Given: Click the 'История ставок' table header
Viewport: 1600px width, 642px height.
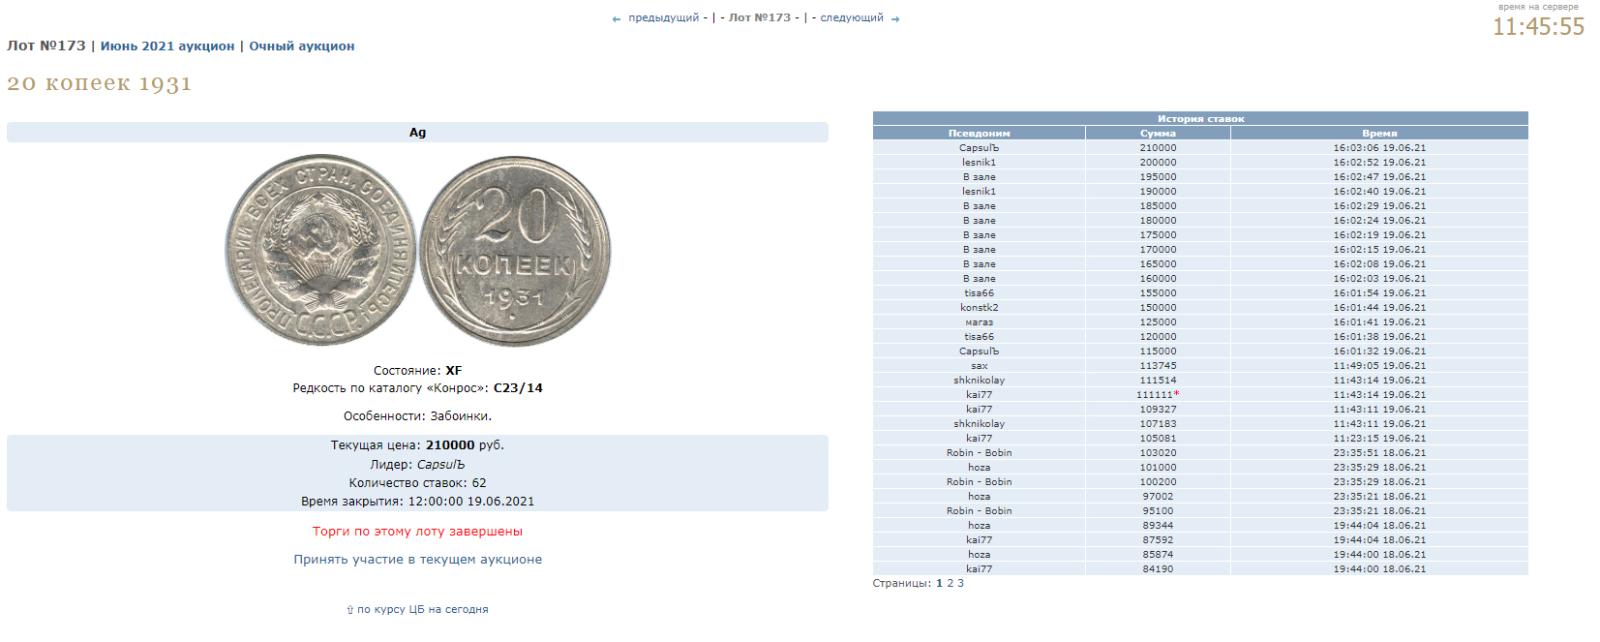Looking at the screenshot, I should click(1200, 118).
